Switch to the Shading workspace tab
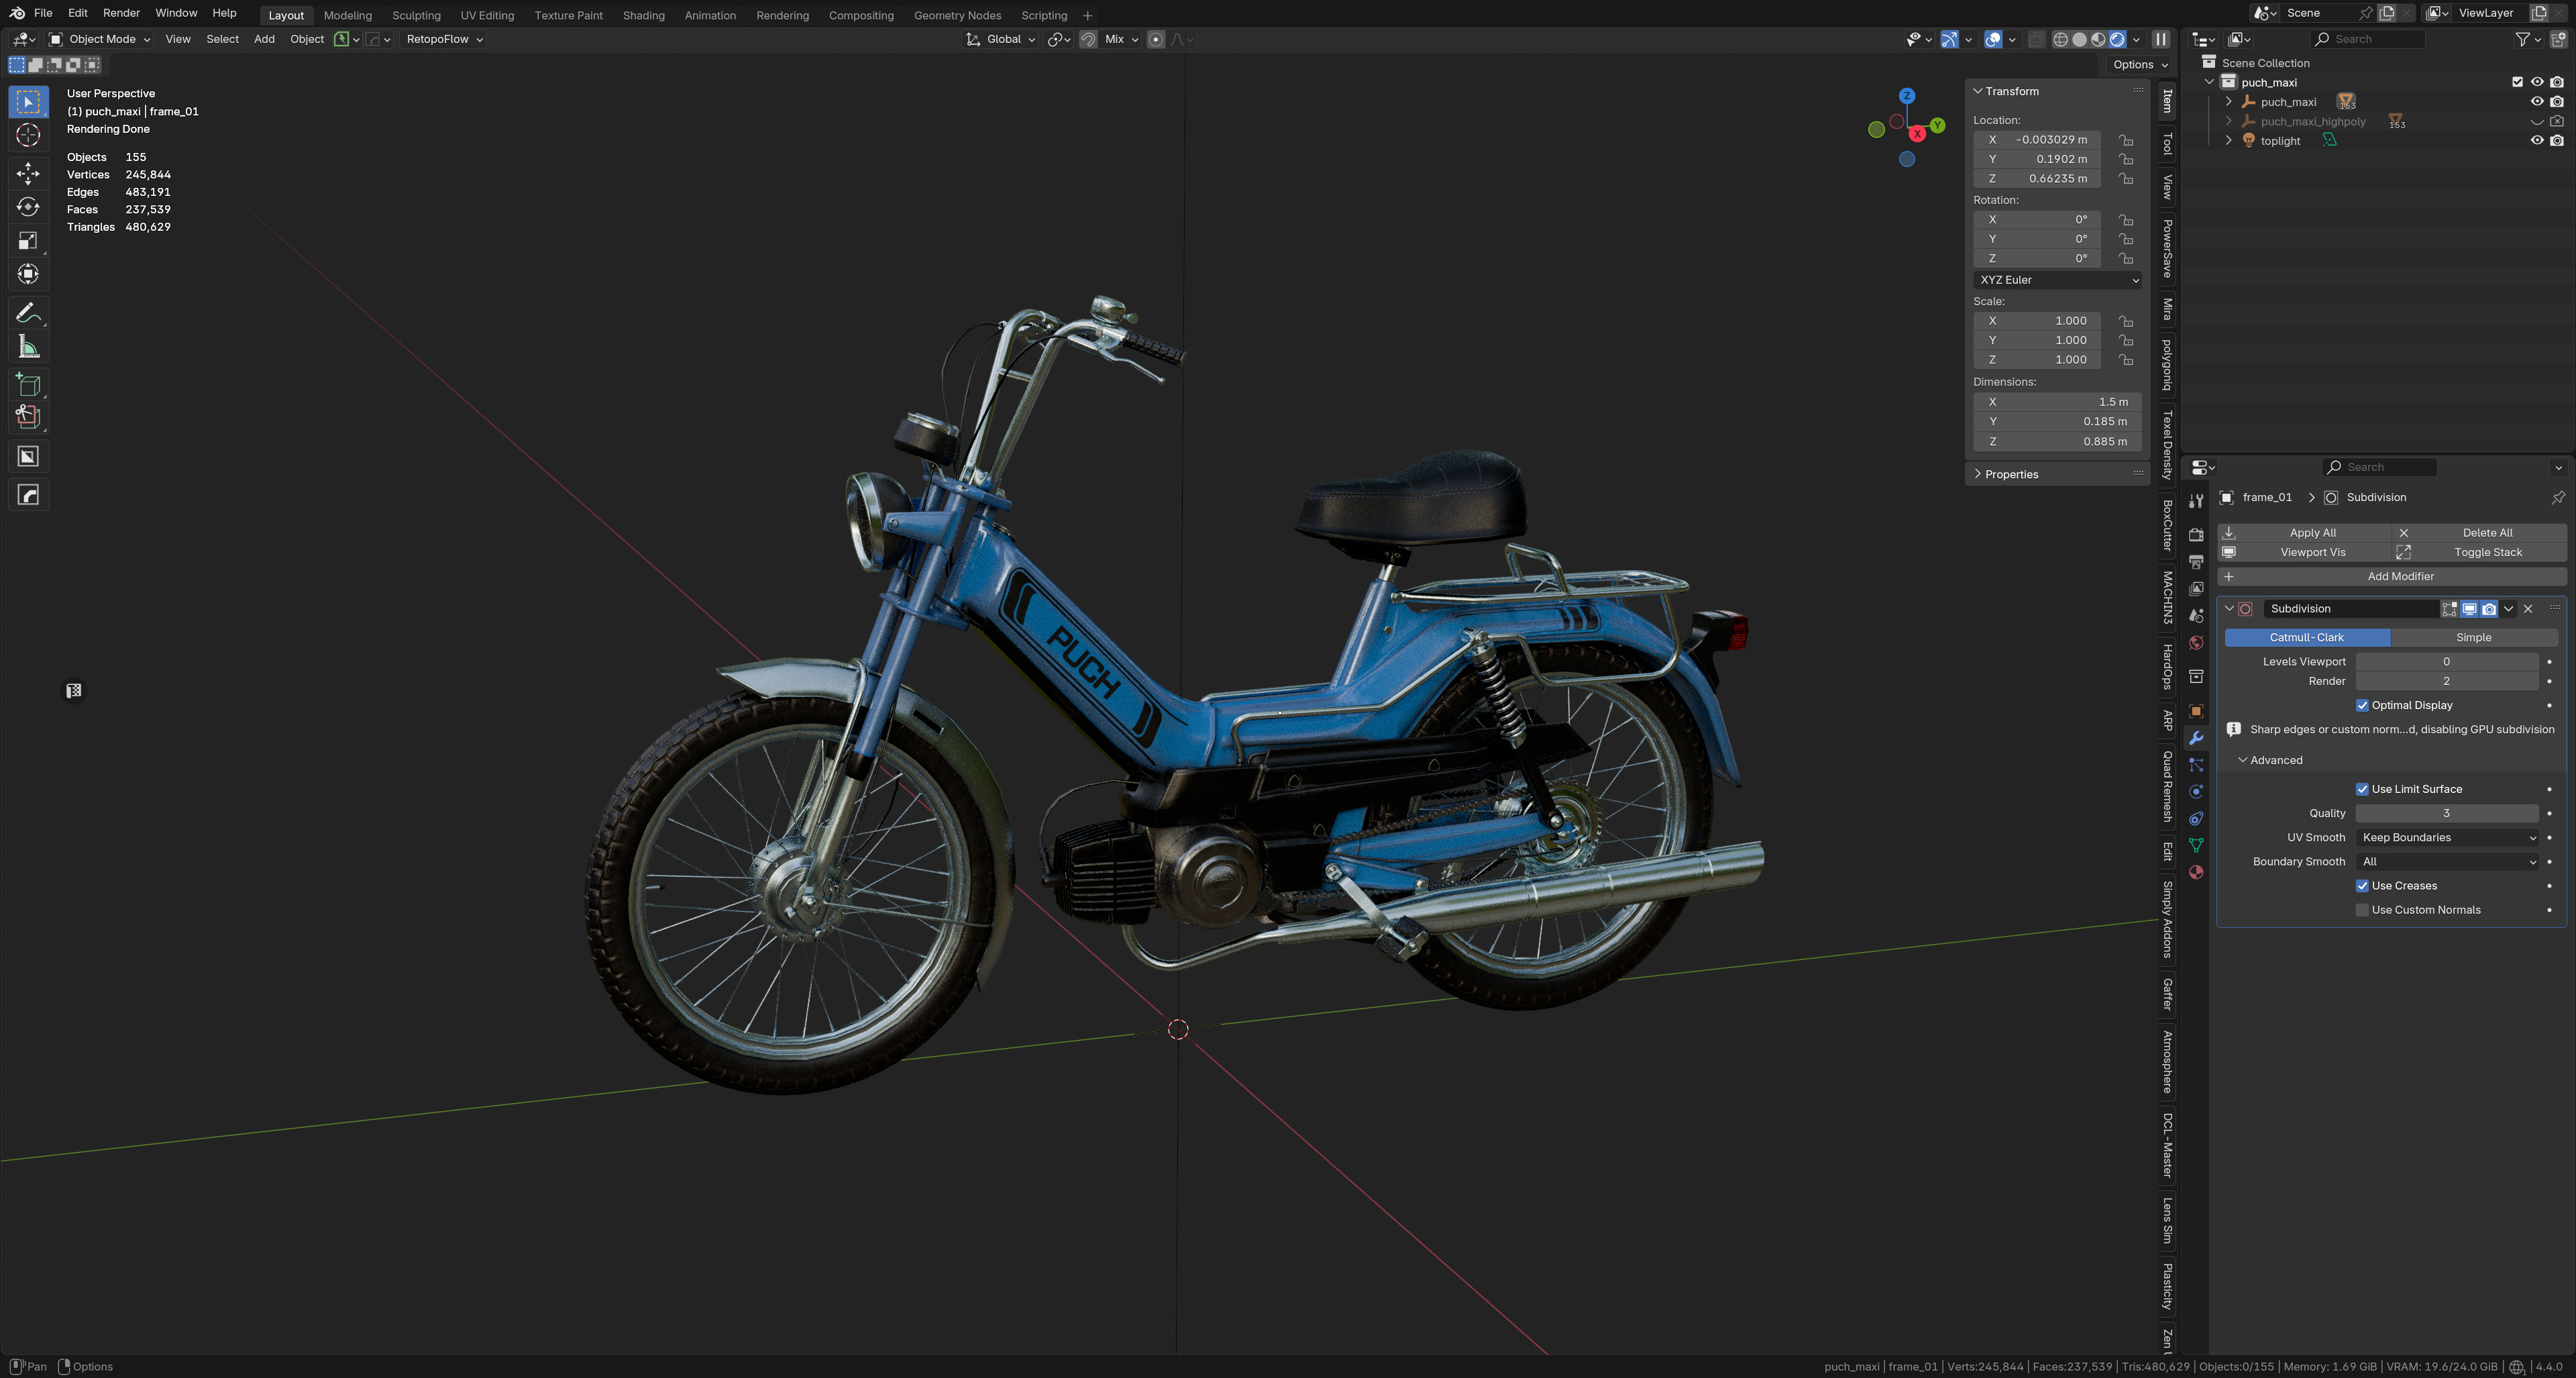Viewport: 2576px width, 1378px height. click(643, 15)
